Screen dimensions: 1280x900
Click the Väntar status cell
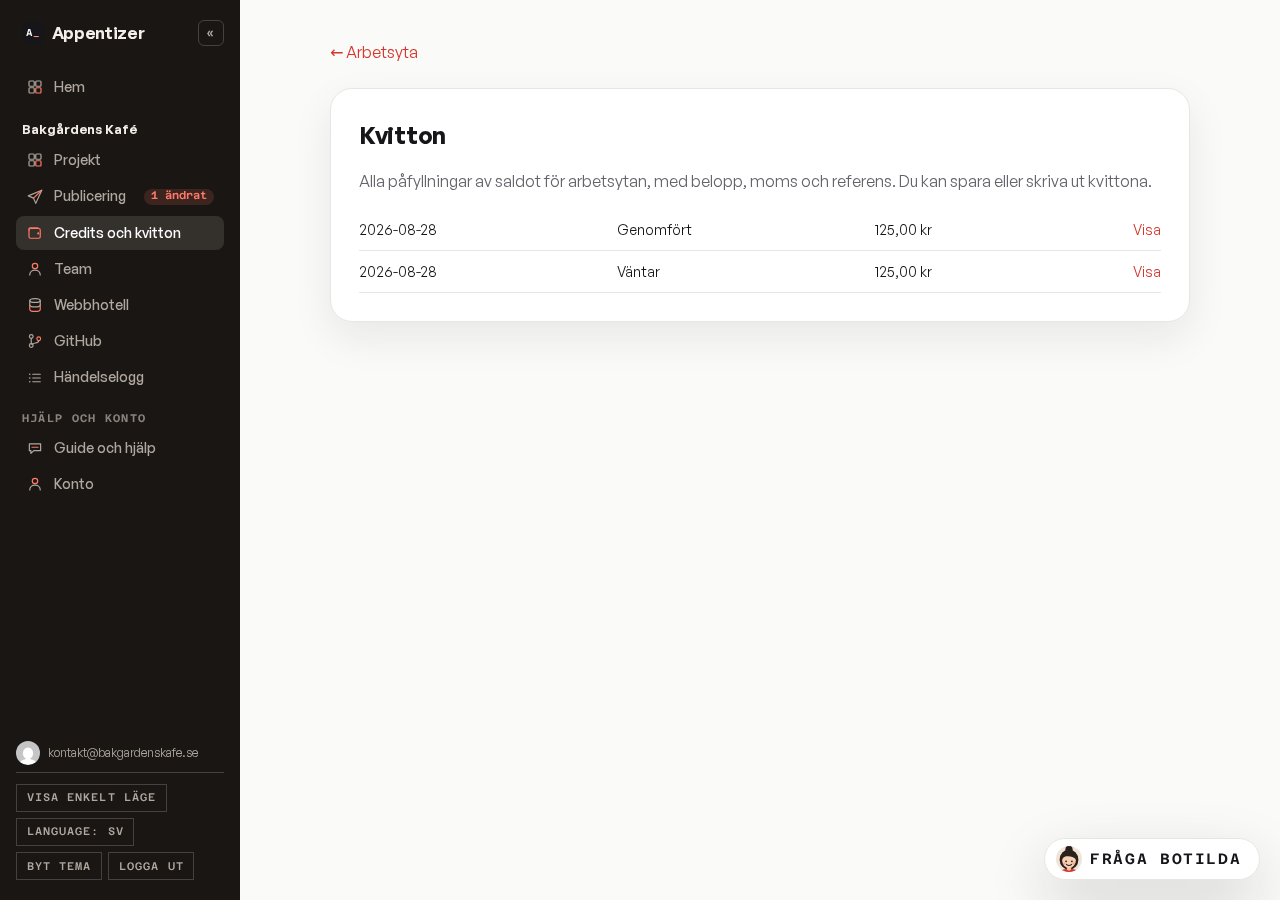click(x=638, y=272)
